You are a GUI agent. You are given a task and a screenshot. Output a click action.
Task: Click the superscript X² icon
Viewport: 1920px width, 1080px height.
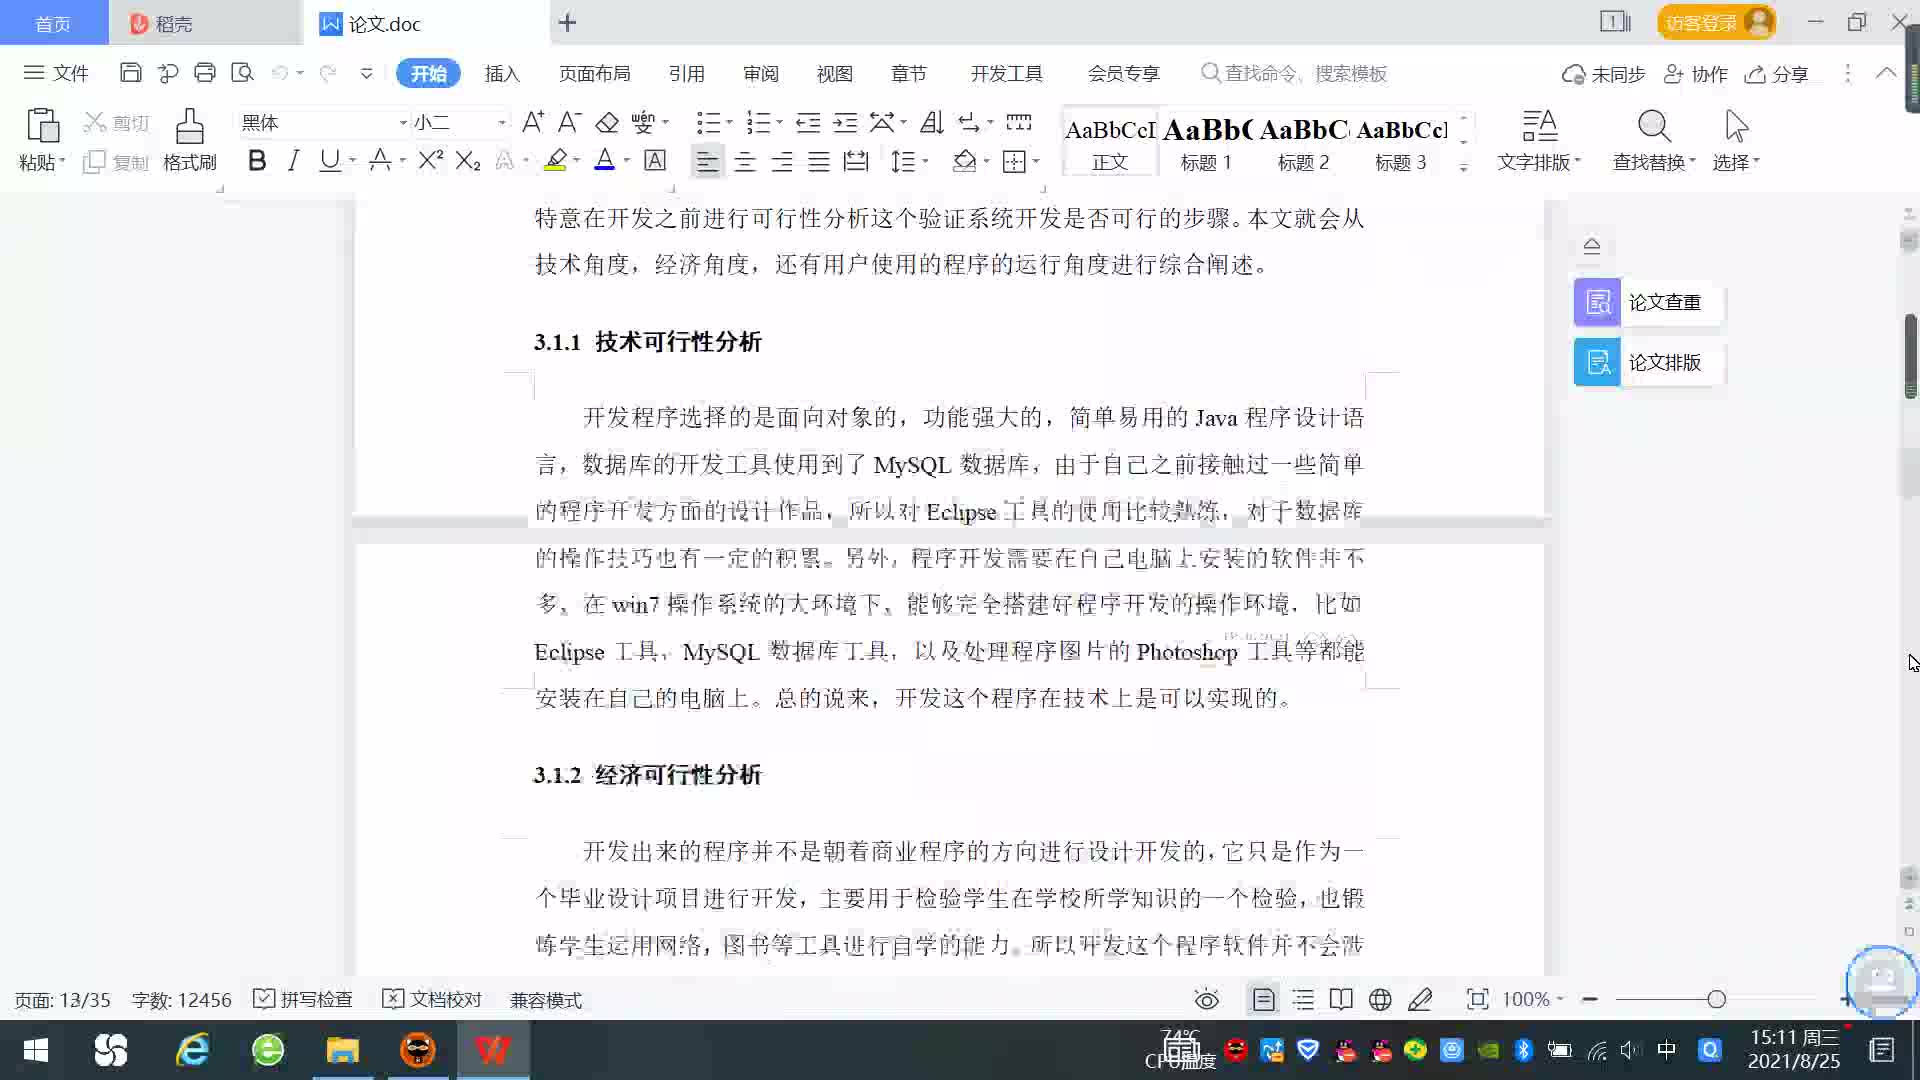430,161
